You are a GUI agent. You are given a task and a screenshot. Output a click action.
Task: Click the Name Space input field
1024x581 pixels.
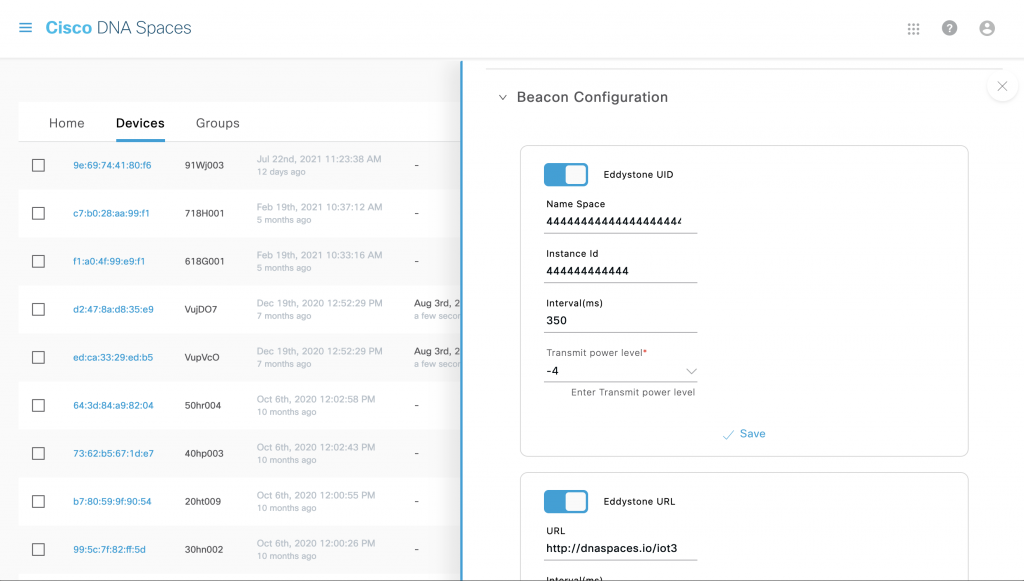pos(620,221)
